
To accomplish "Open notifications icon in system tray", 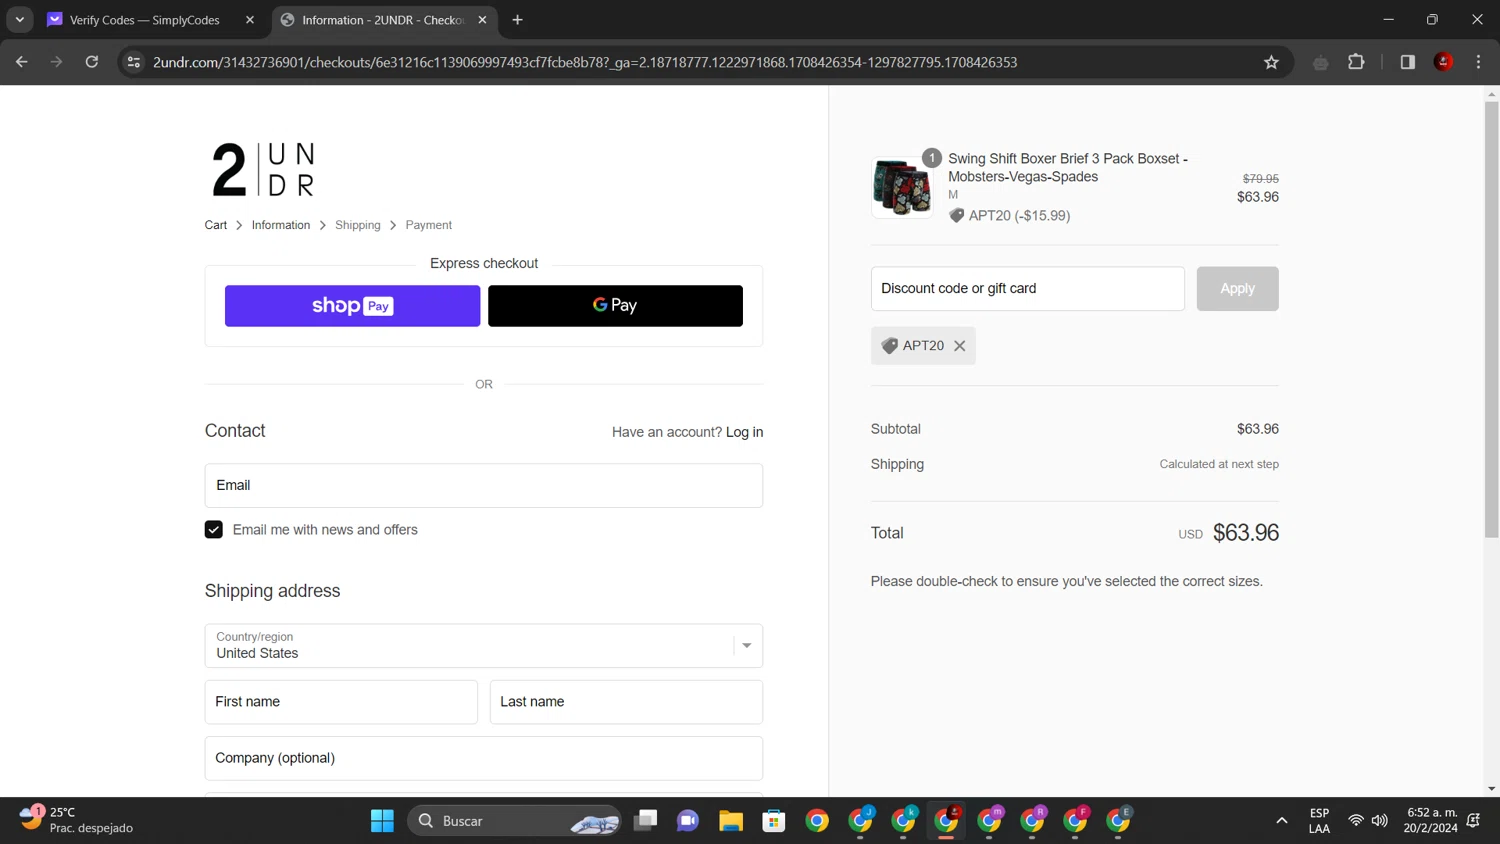I will 1474,821.
